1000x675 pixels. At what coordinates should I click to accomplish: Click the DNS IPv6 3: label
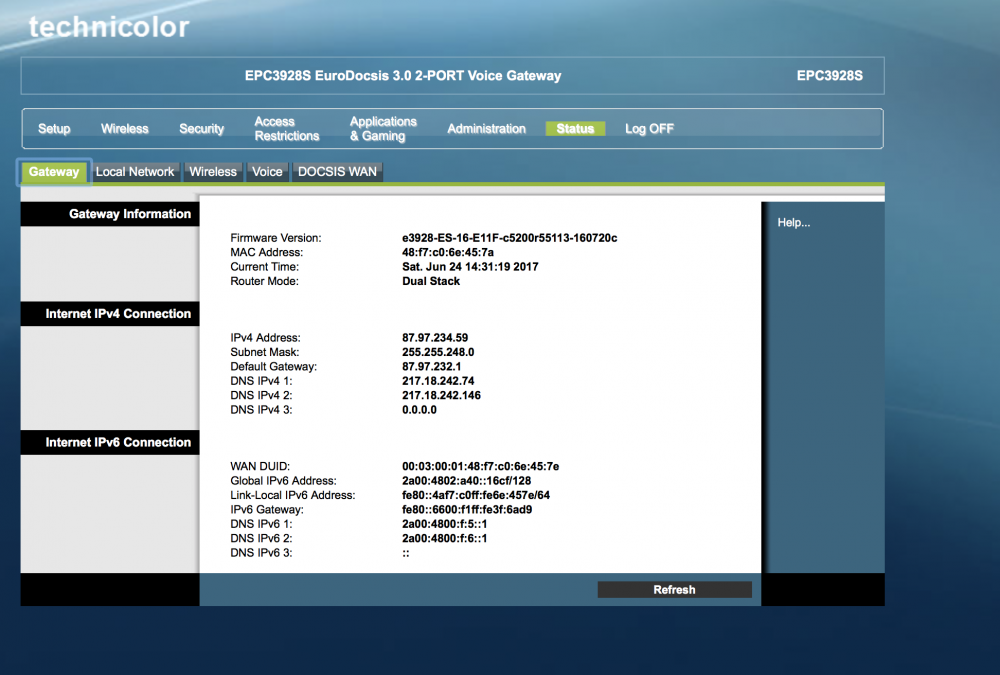click(261, 553)
